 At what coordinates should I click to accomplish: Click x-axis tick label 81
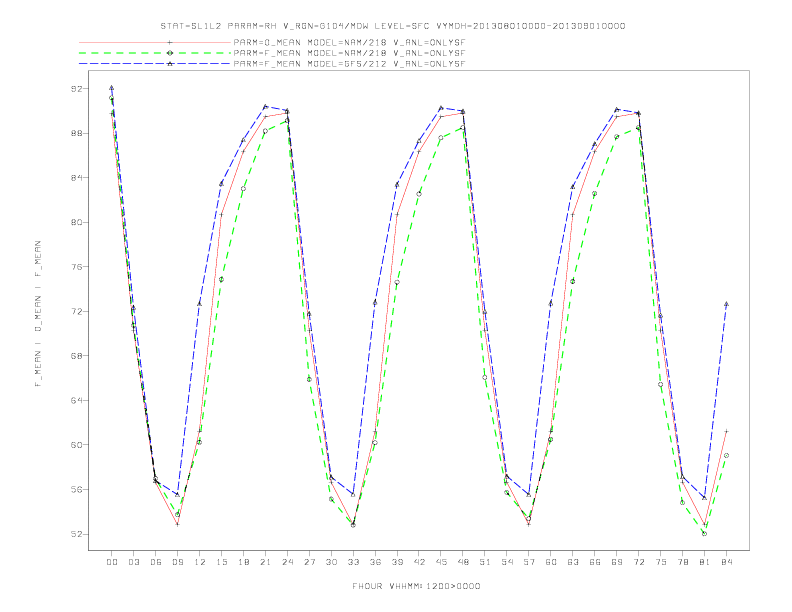pos(705,562)
